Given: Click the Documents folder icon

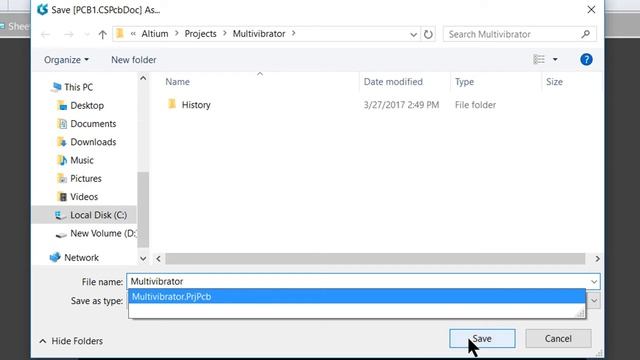Looking at the screenshot, I should tap(62, 124).
